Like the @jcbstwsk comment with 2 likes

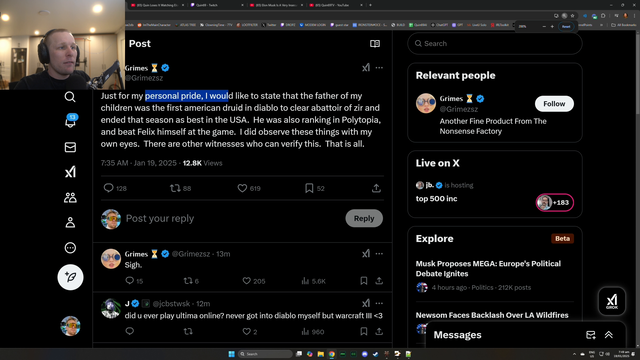(250, 331)
